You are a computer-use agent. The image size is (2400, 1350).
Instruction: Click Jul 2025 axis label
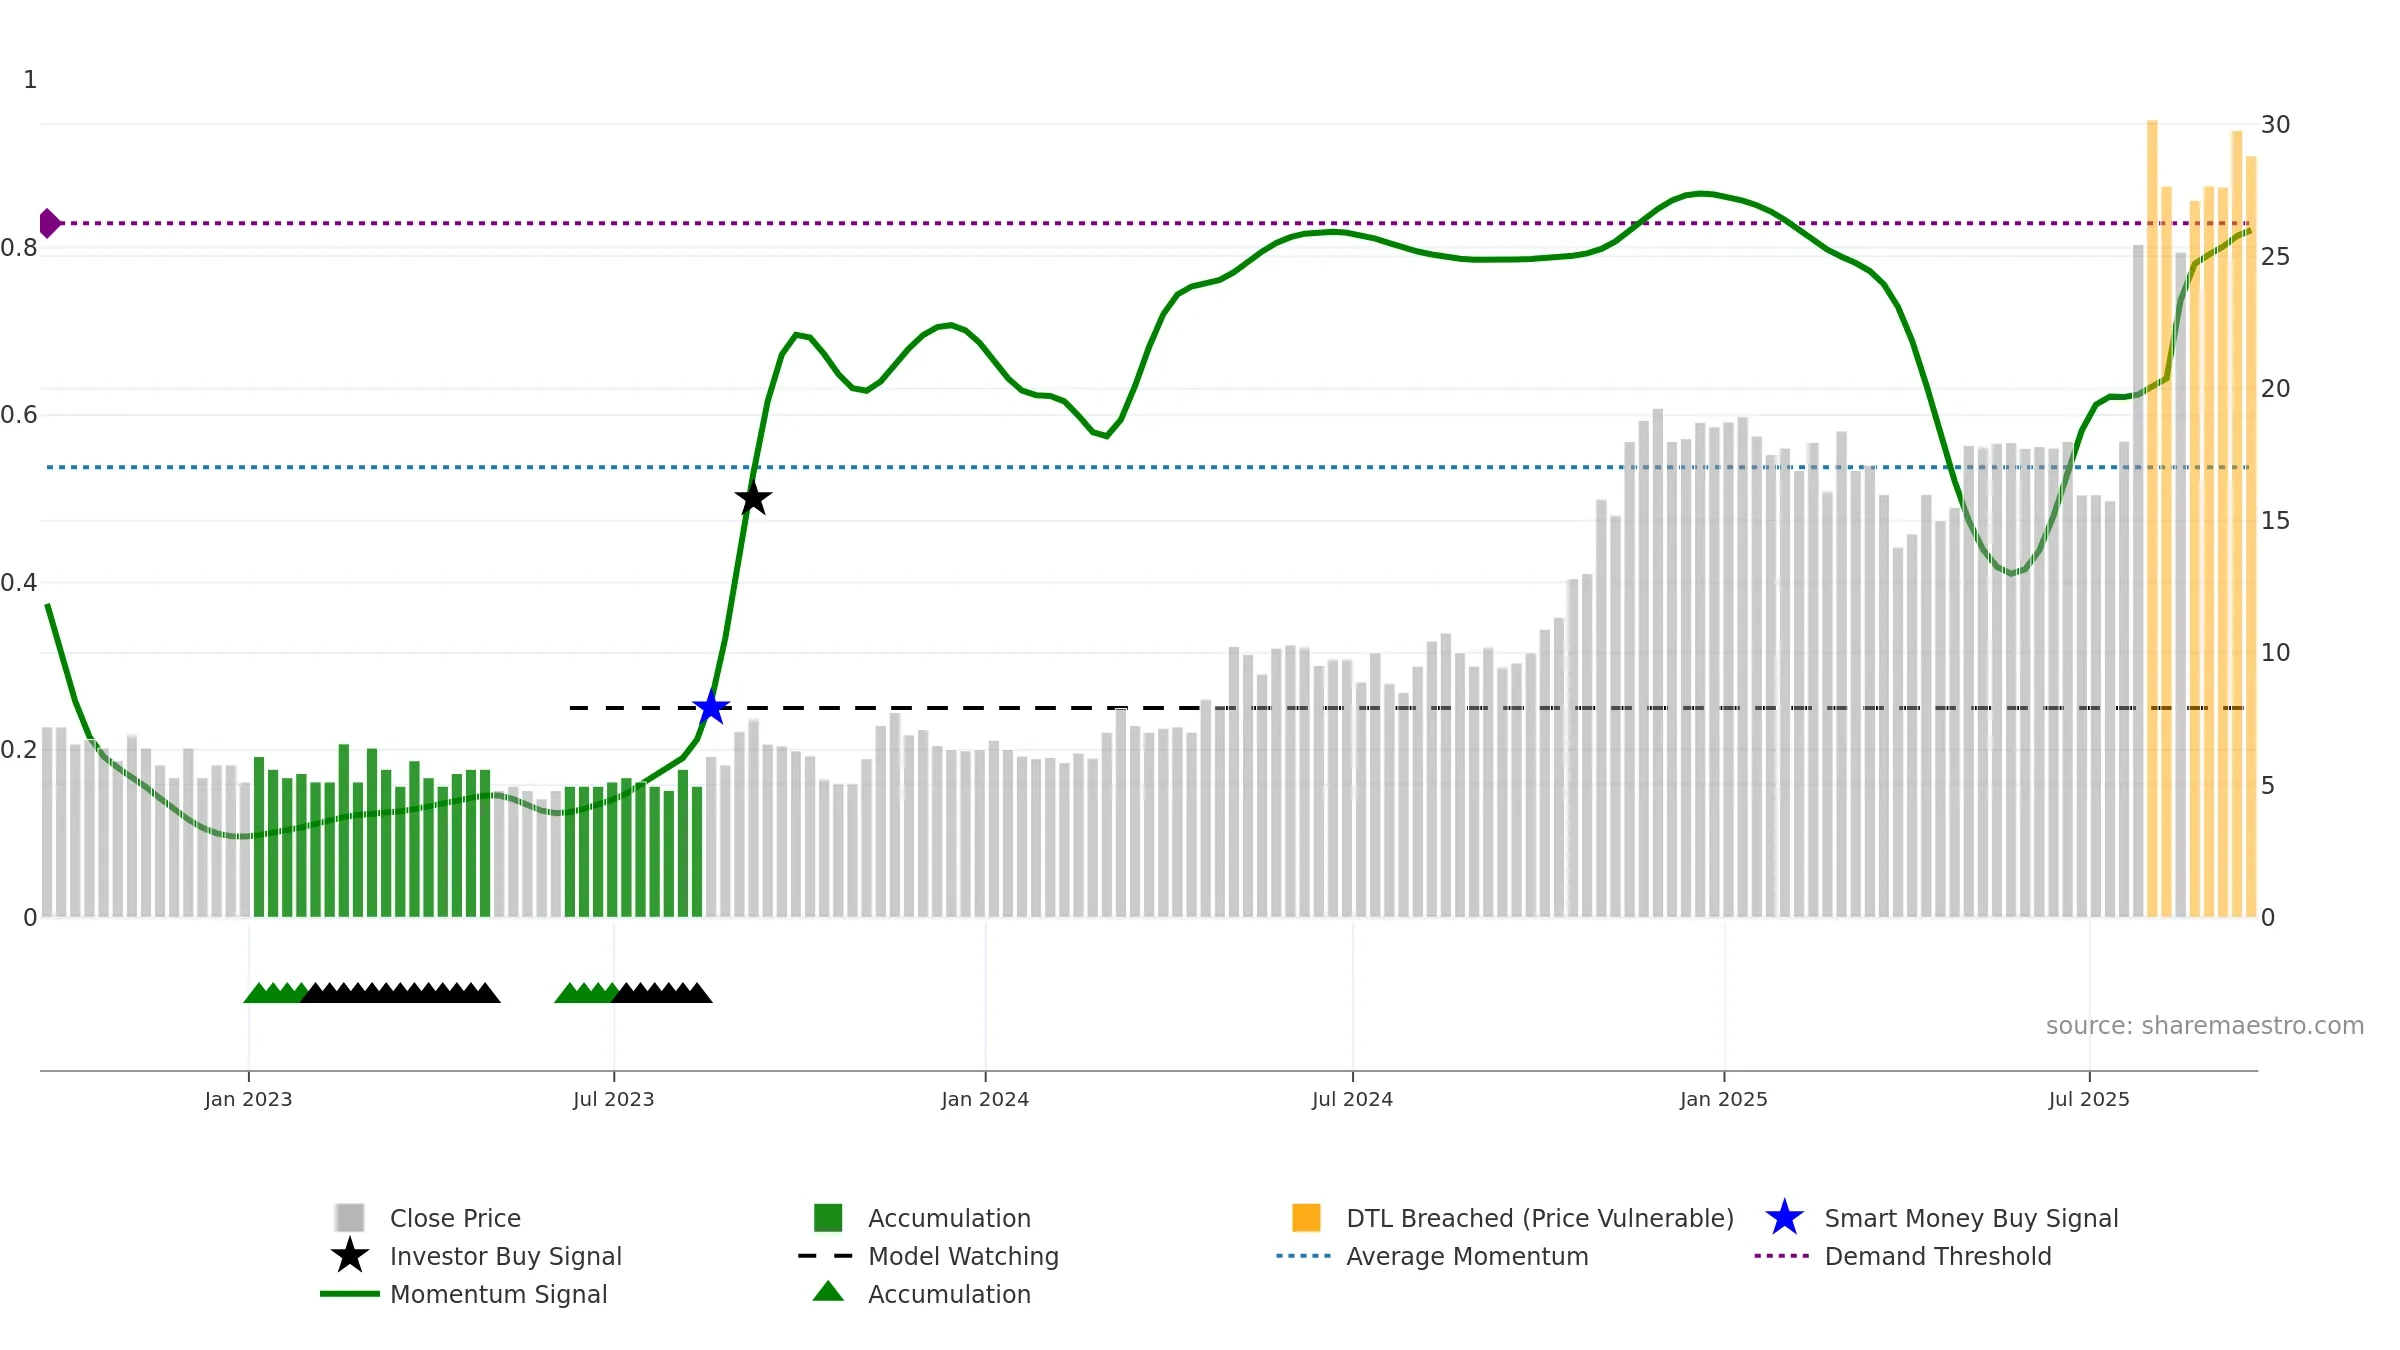click(2089, 1099)
